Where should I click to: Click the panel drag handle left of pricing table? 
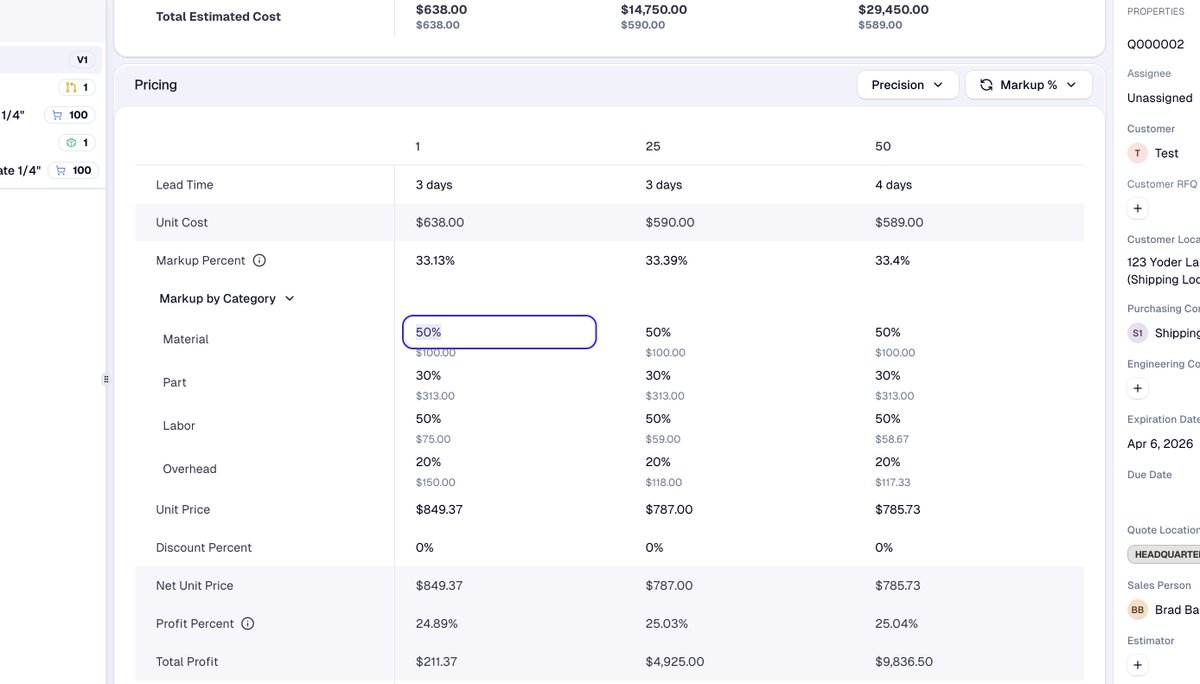click(106, 379)
